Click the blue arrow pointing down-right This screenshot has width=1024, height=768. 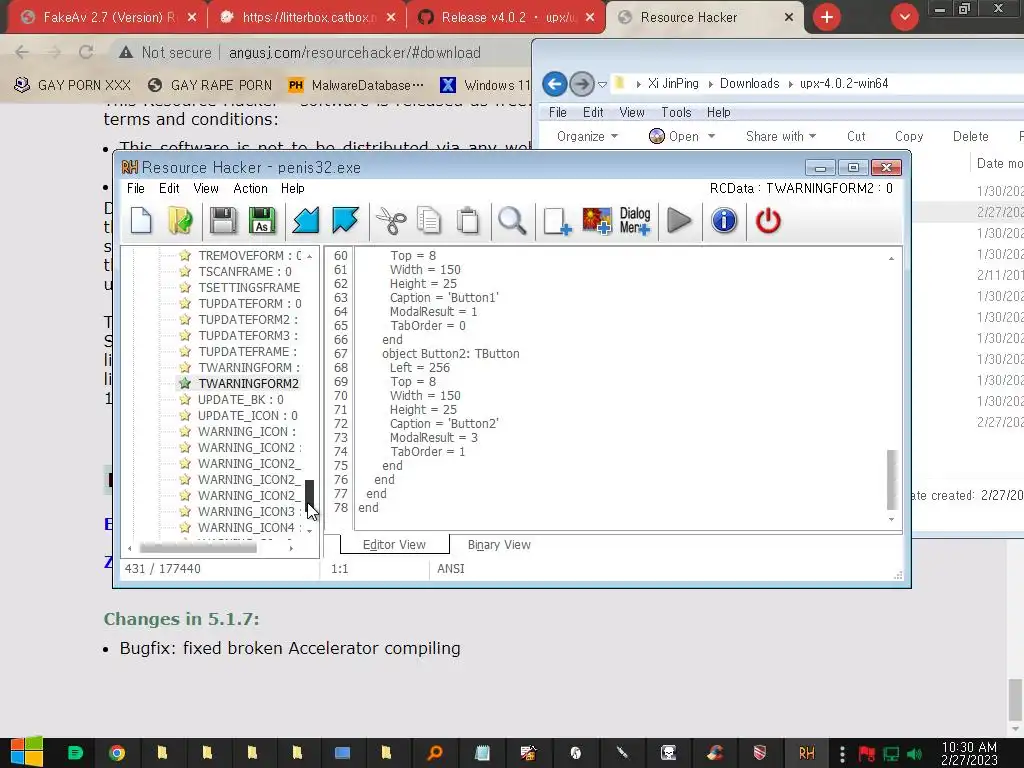click(x=345, y=221)
